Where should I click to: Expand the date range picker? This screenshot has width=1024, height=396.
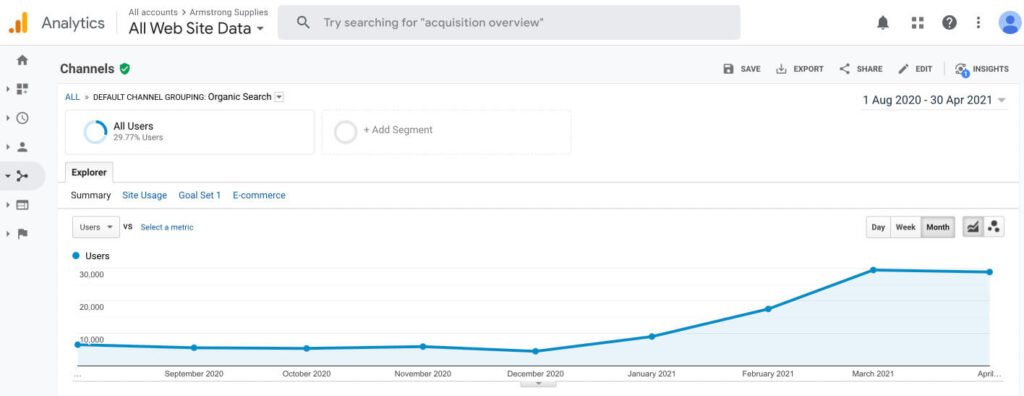point(934,100)
